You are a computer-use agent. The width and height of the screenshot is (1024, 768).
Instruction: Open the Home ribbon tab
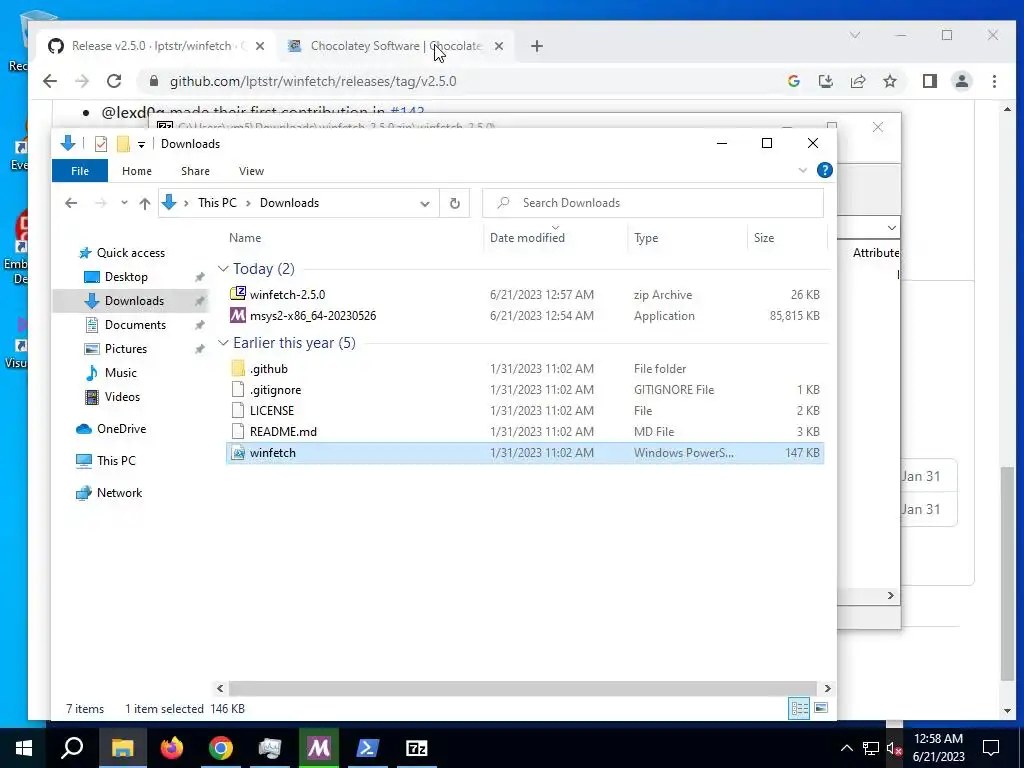(x=136, y=171)
